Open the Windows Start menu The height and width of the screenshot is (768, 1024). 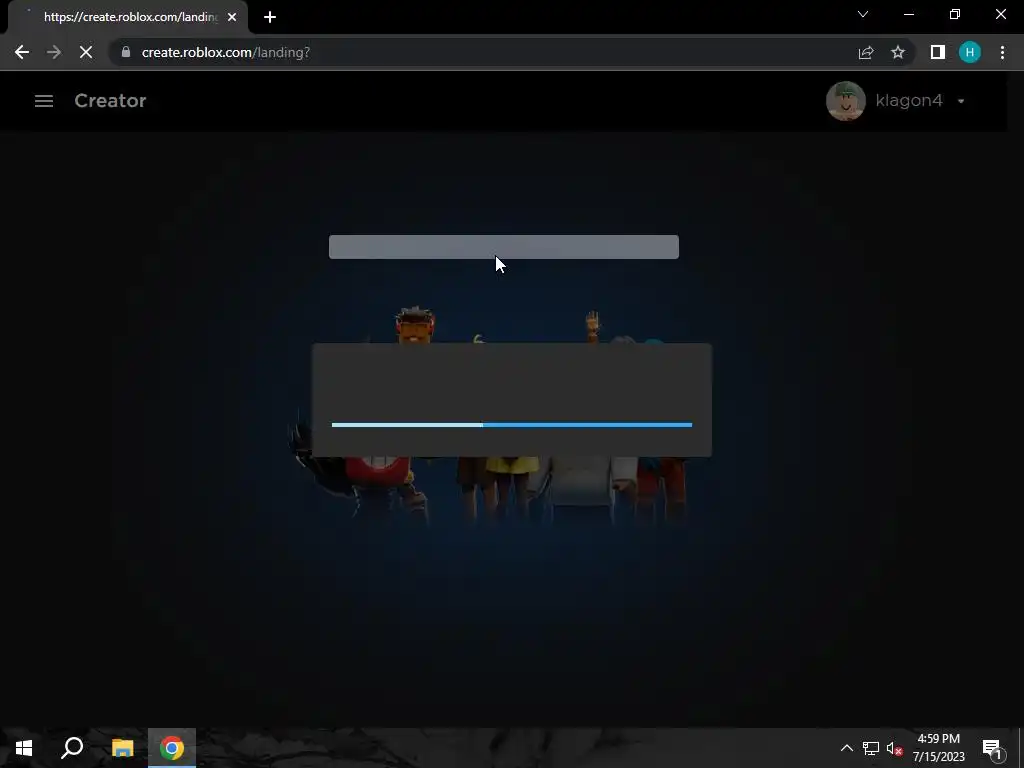point(24,748)
